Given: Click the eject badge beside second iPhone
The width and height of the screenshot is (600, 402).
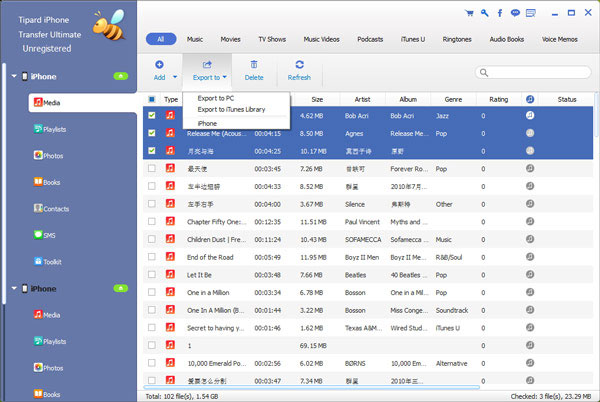Looking at the screenshot, I should (x=121, y=288).
